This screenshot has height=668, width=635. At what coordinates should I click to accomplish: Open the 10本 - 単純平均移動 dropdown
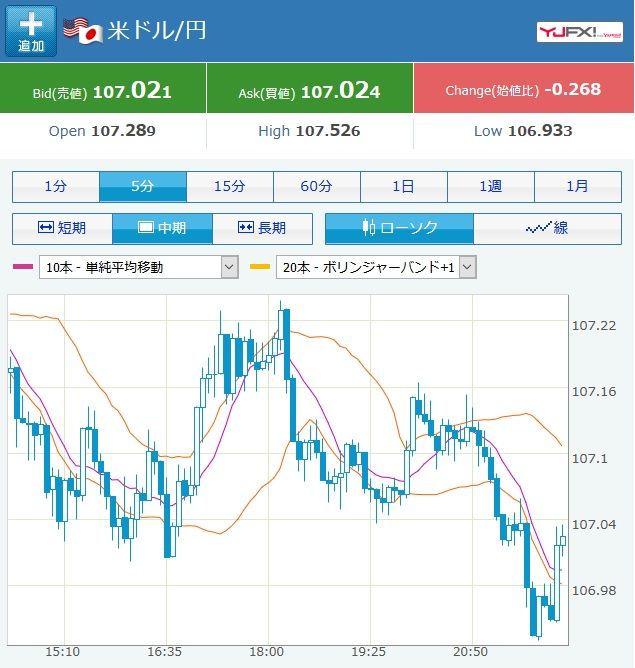pos(138,267)
